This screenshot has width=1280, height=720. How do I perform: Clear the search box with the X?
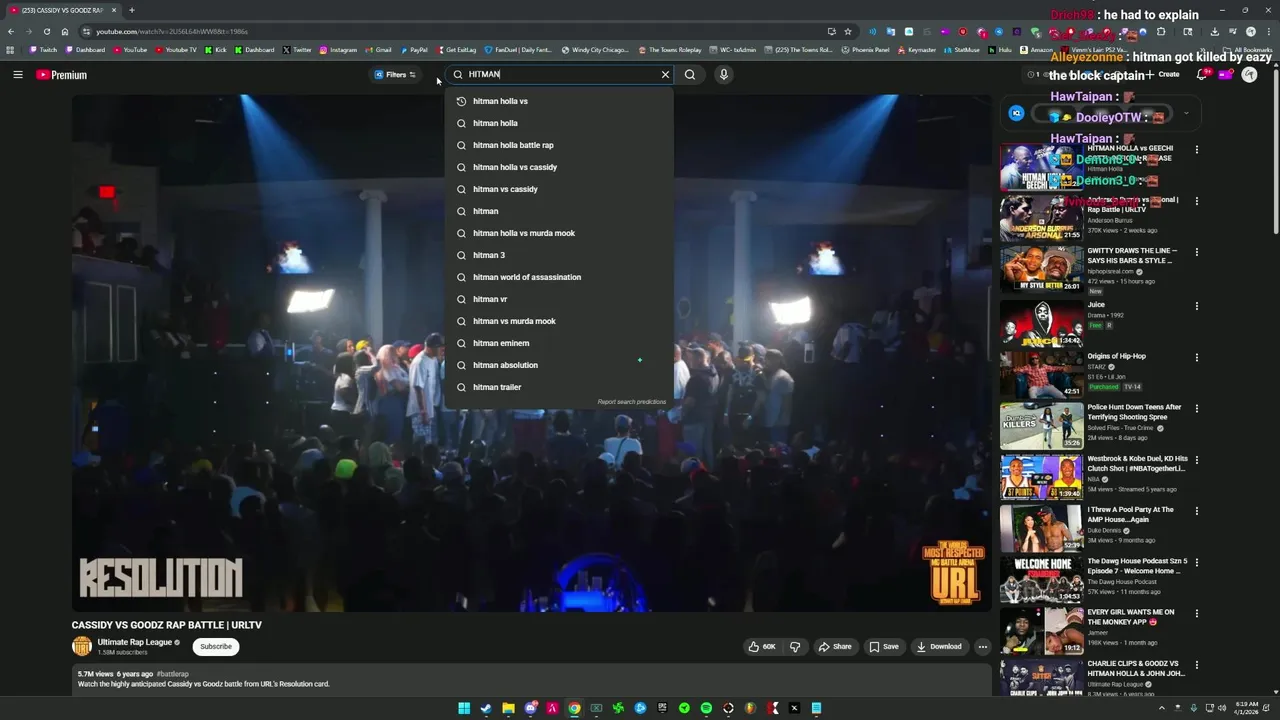(665, 74)
